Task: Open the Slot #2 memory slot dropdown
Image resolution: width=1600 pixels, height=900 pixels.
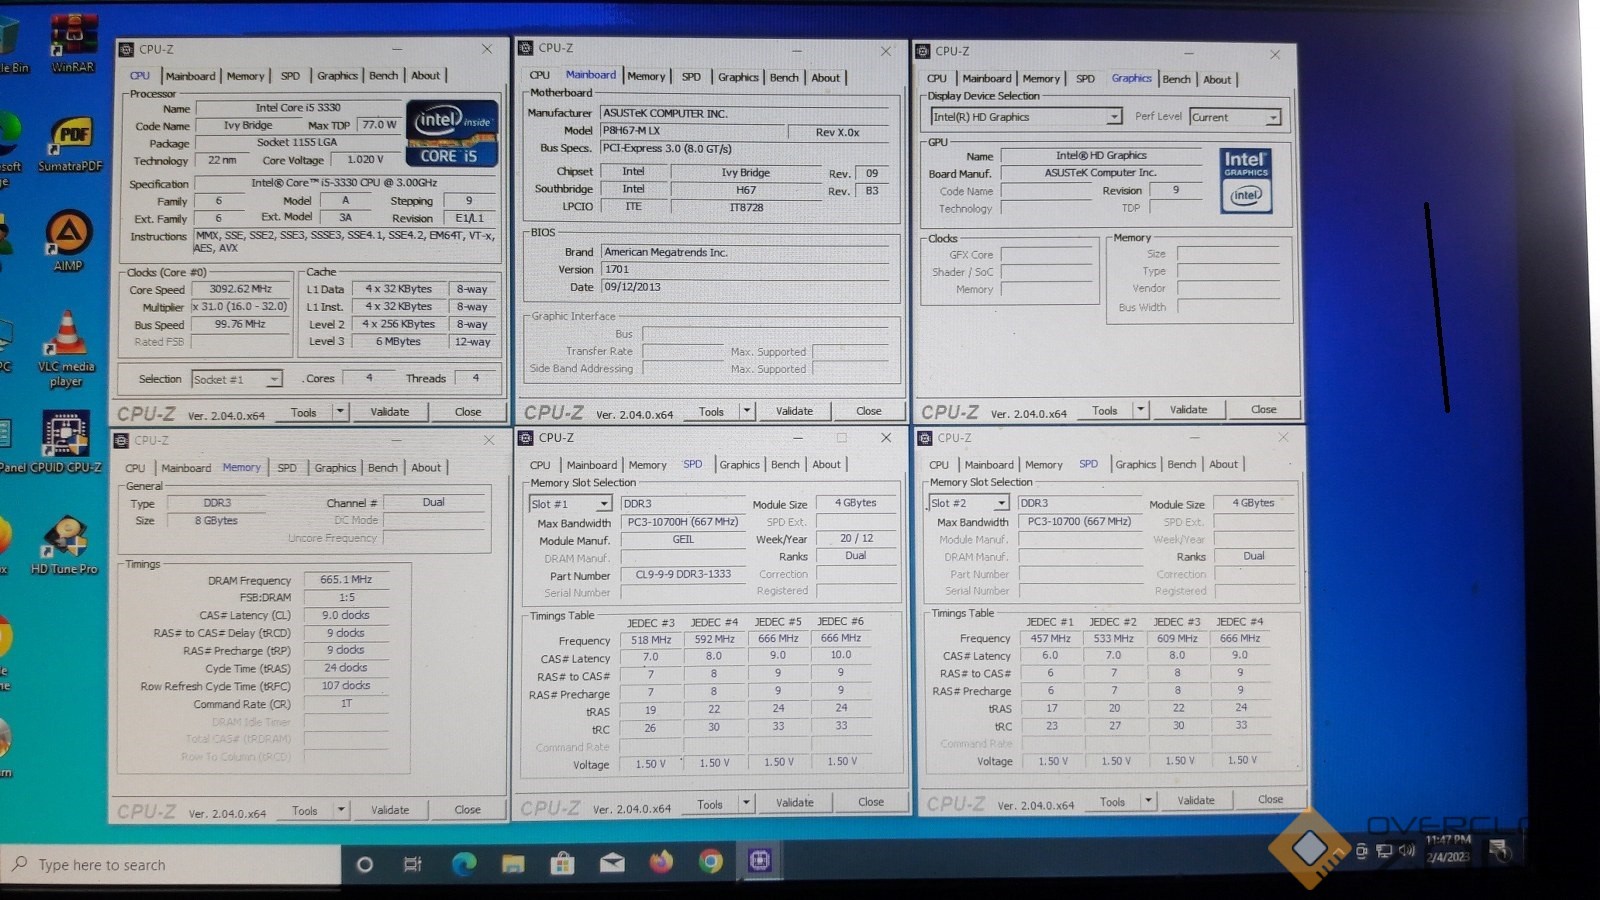Action: (x=1001, y=503)
